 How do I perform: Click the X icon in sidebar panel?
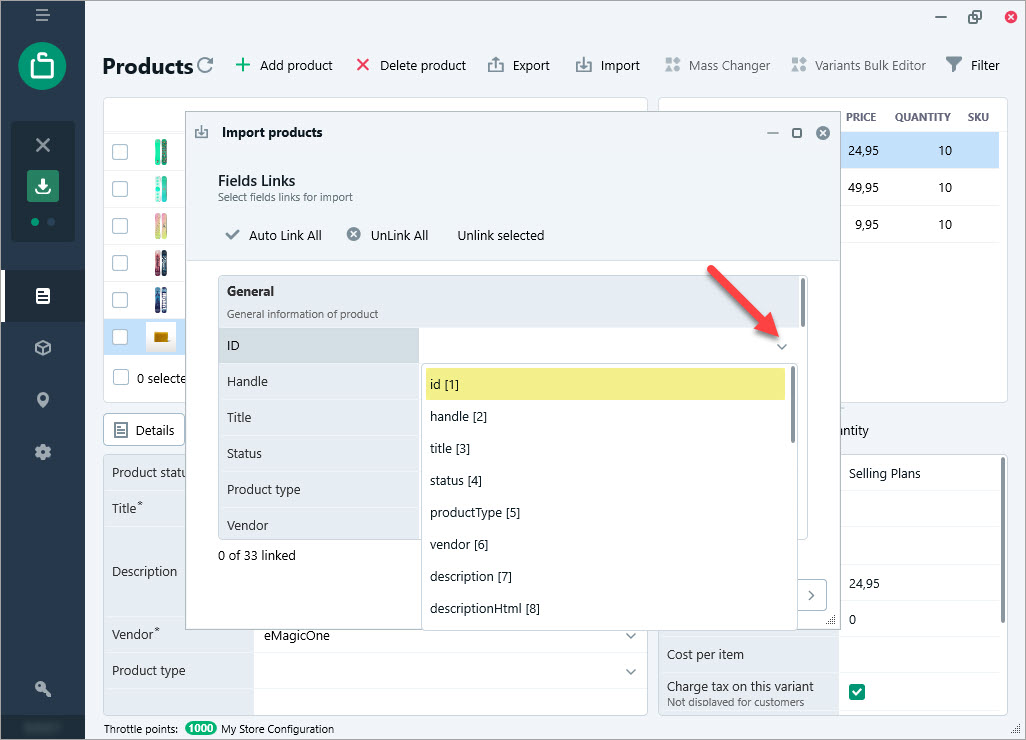(43, 145)
